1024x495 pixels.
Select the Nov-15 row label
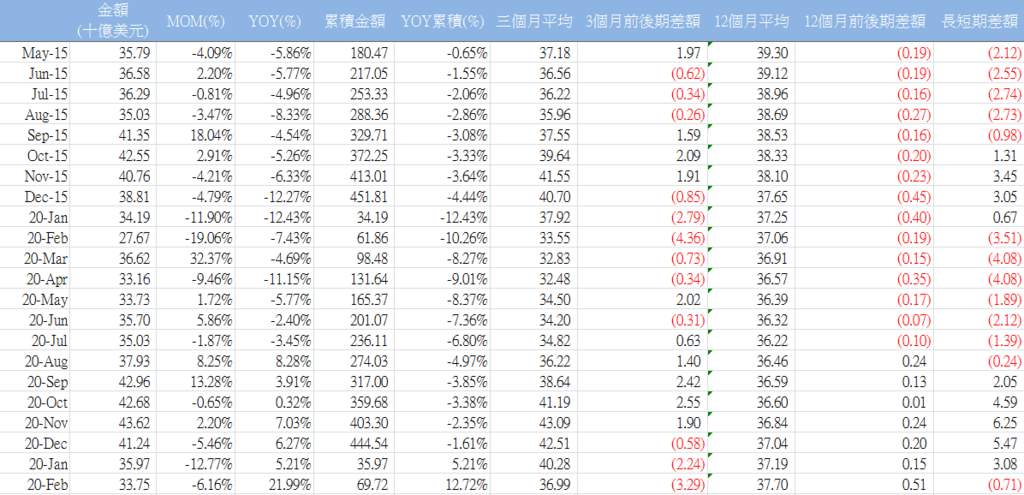[x=45, y=176]
